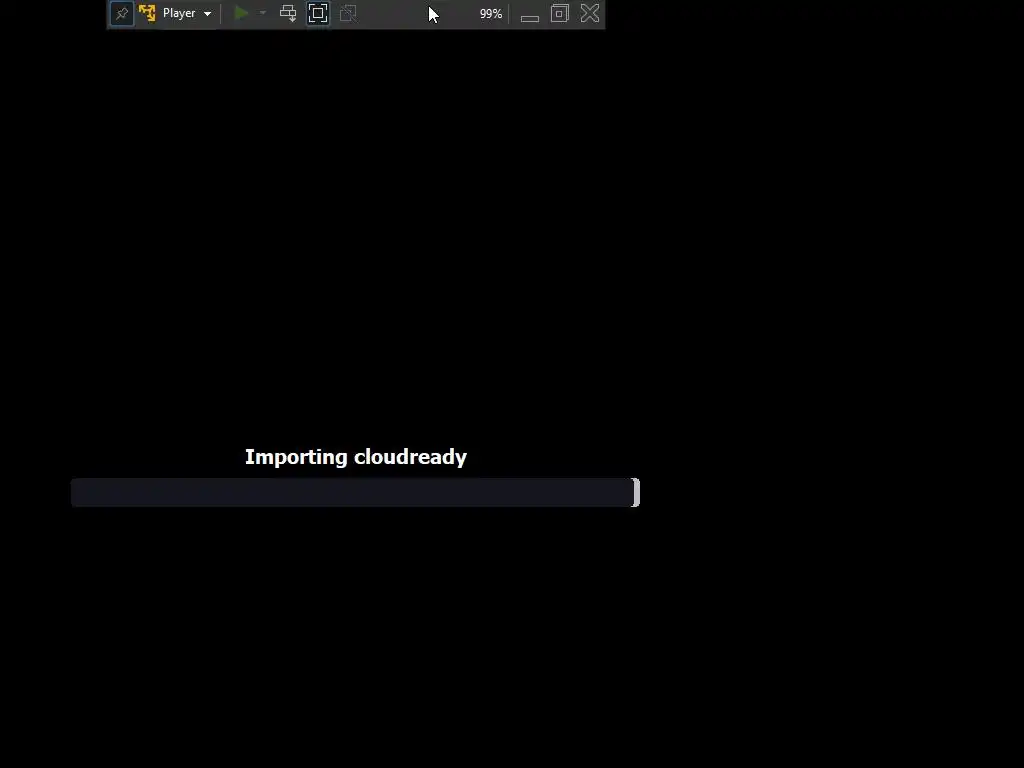Image resolution: width=1024 pixels, height=768 pixels.
Task: Expand the Player dropdown arrow
Action: 207,14
